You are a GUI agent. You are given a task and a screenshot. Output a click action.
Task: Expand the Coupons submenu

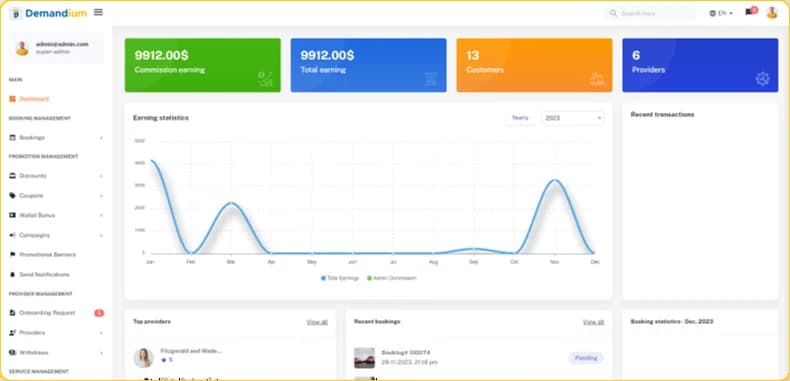click(56, 196)
